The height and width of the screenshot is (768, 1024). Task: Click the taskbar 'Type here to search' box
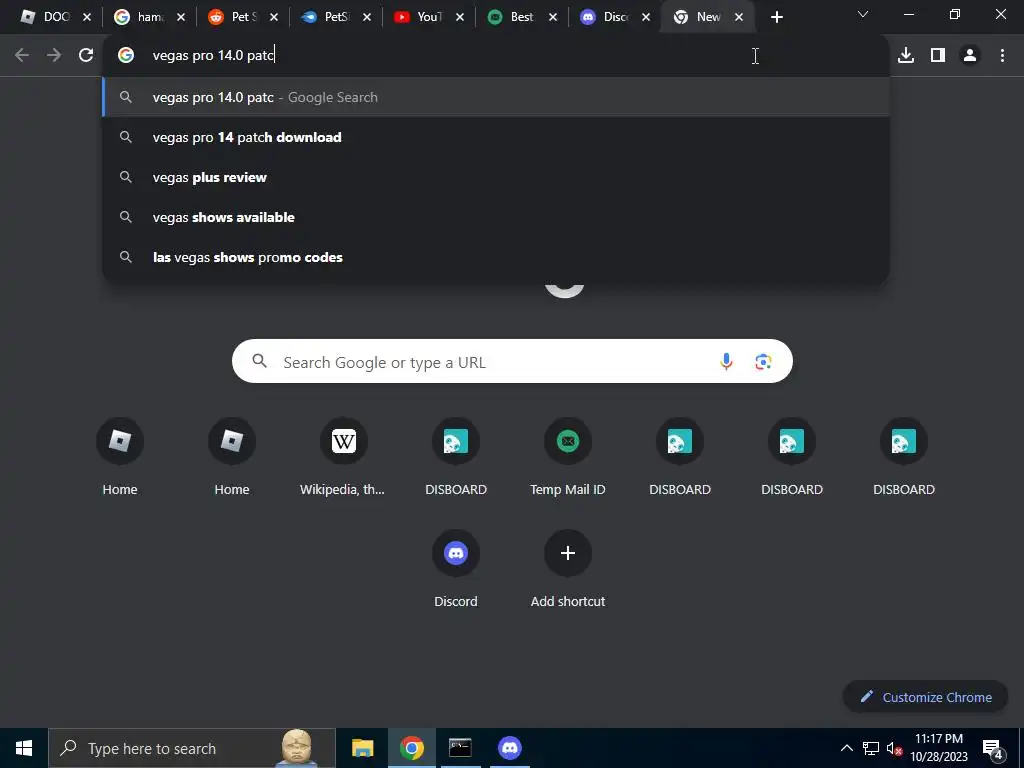pos(192,748)
